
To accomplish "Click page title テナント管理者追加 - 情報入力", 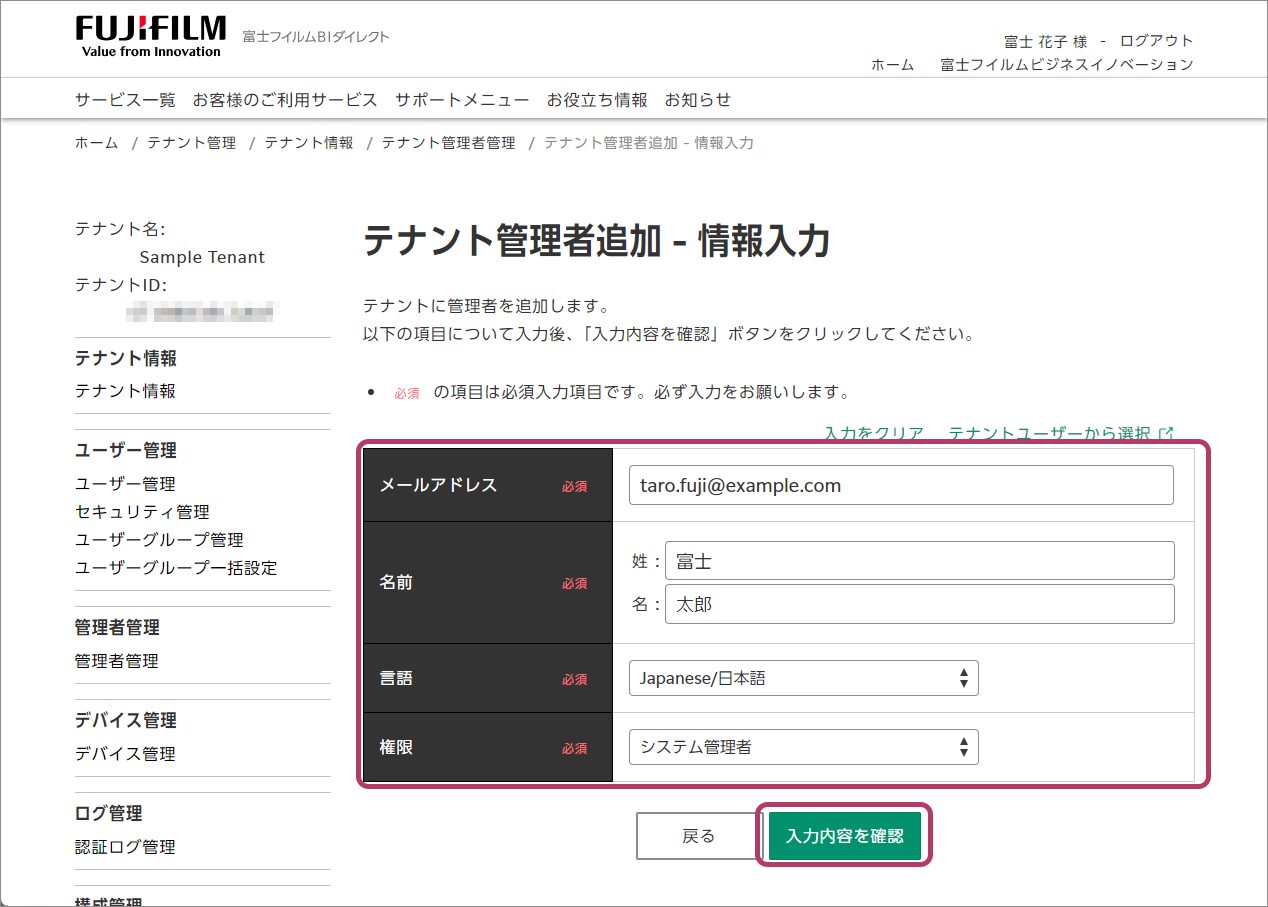I will tap(597, 242).
